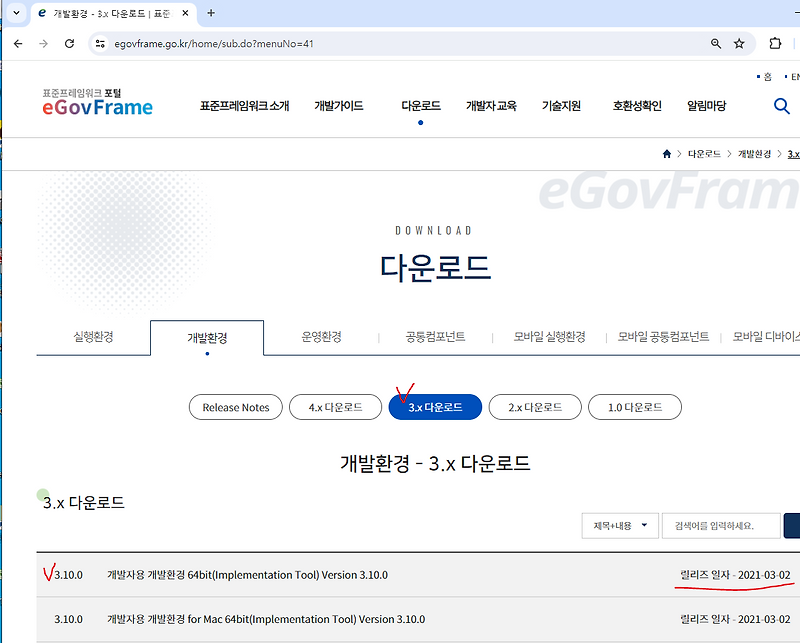800x643 pixels.
Task: Click the Release Notes button
Action: tap(235, 407)
